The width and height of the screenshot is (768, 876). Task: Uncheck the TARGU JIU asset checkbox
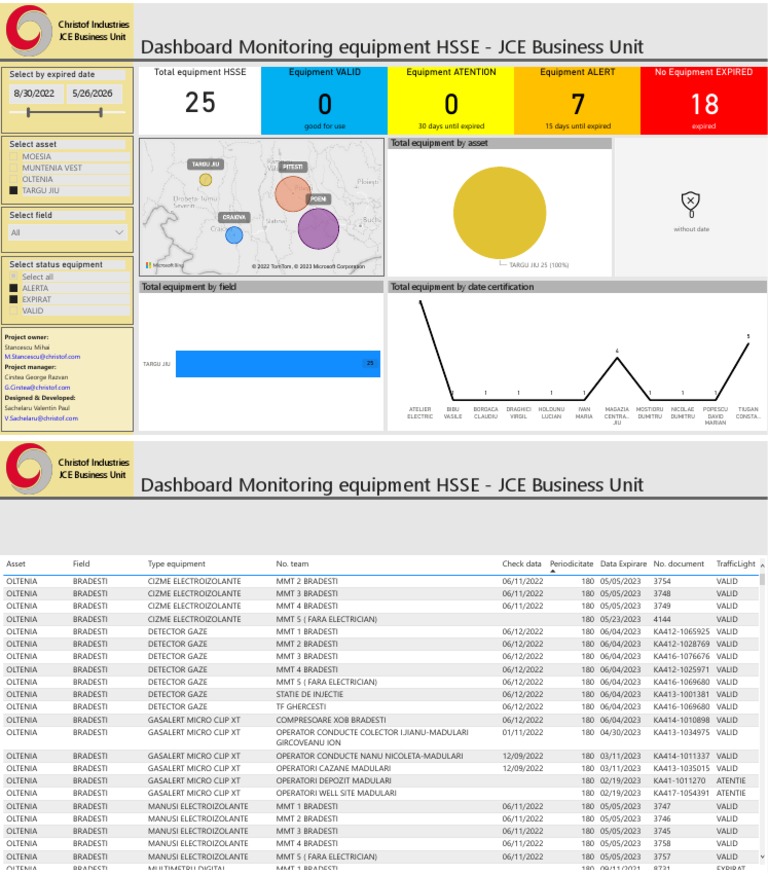[13, 191]
